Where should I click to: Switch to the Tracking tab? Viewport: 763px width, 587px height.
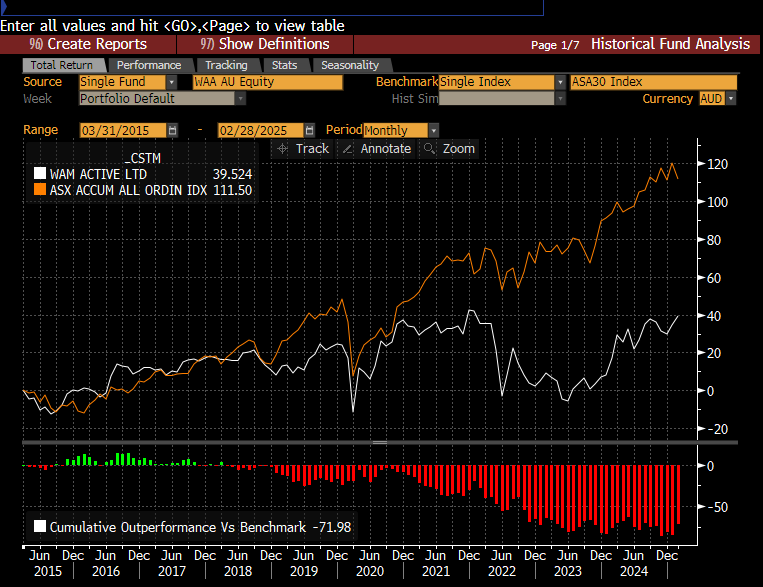pos(226,65)
